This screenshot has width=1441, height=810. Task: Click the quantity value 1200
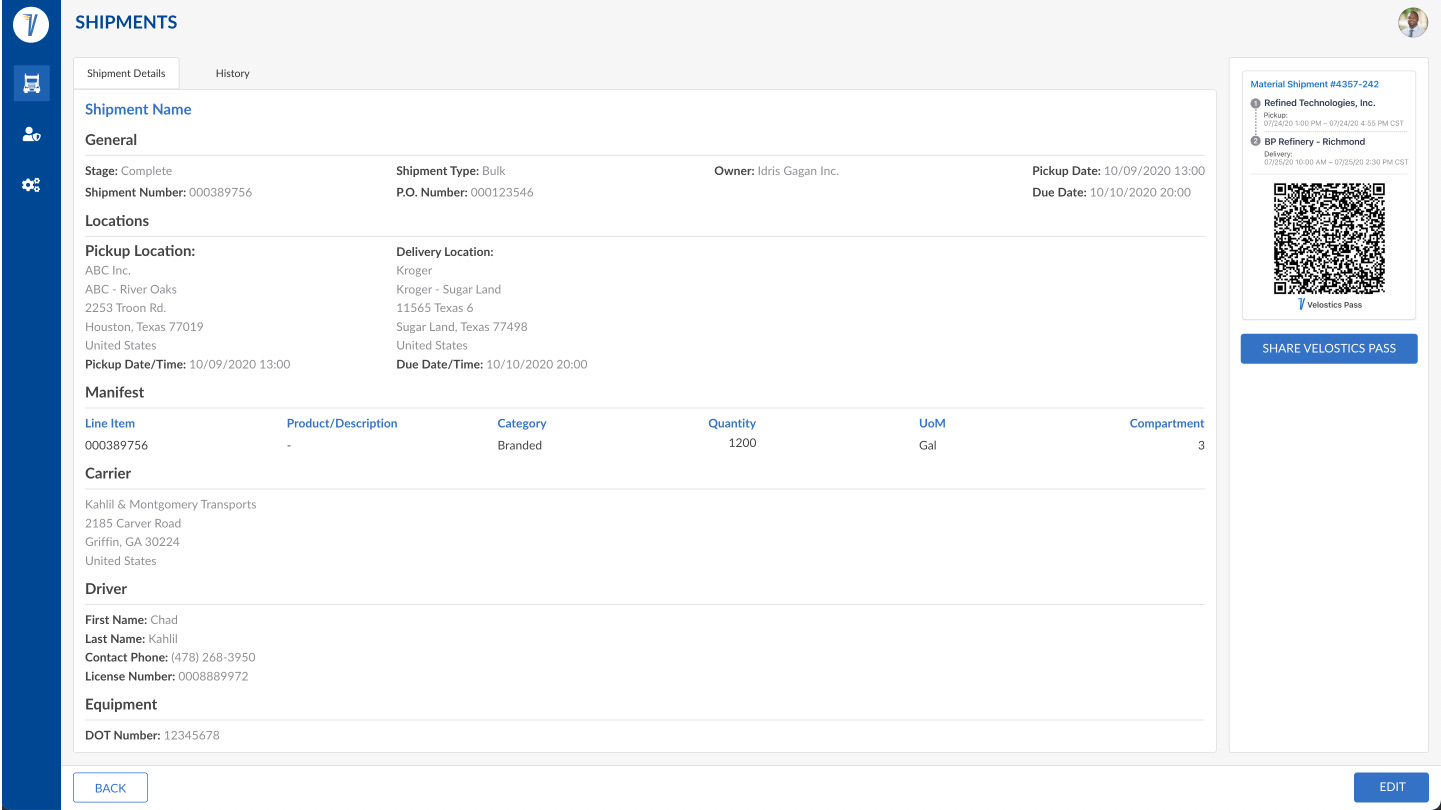coord(742,443)
